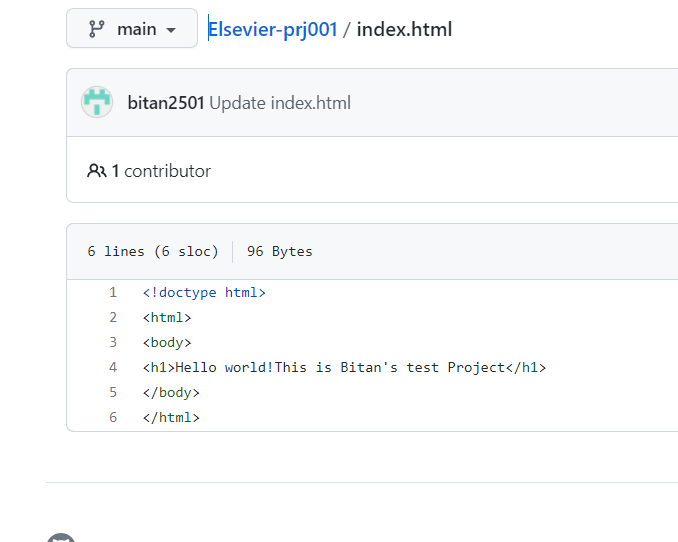
Task: Open the Elsevier-prj001 repository link
Action: (x=272, y=29)
